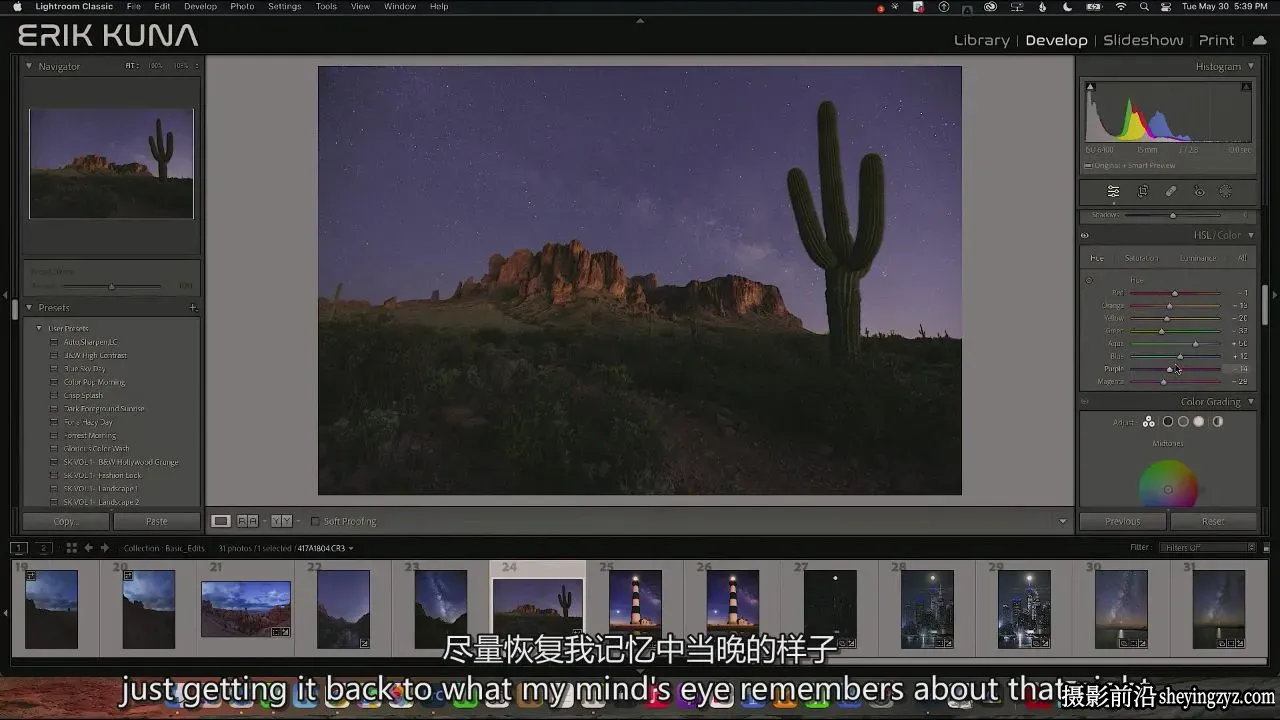Open the Photo menu in menu bar
Screen dimensions: 1280x720
pos(242,7)
